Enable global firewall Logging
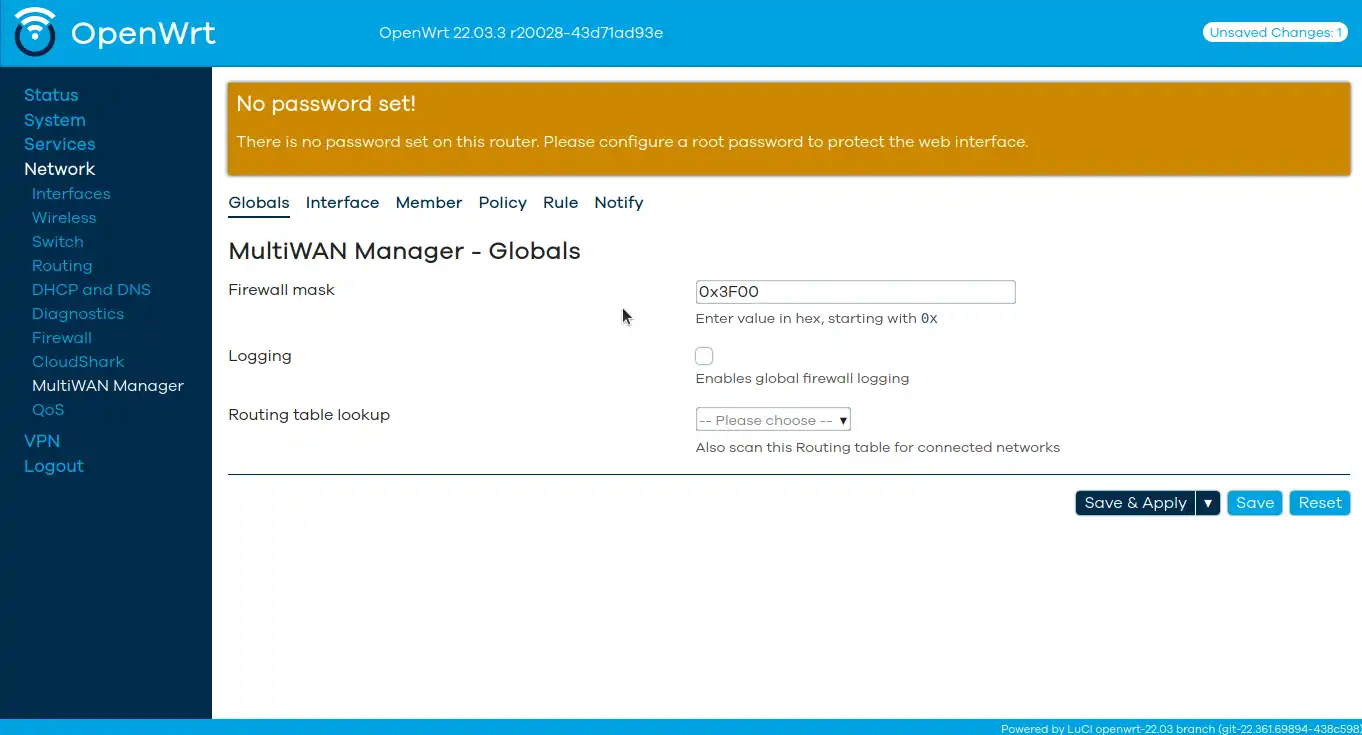This screenshot has width=1362, height=735. (x=704, y=355)
